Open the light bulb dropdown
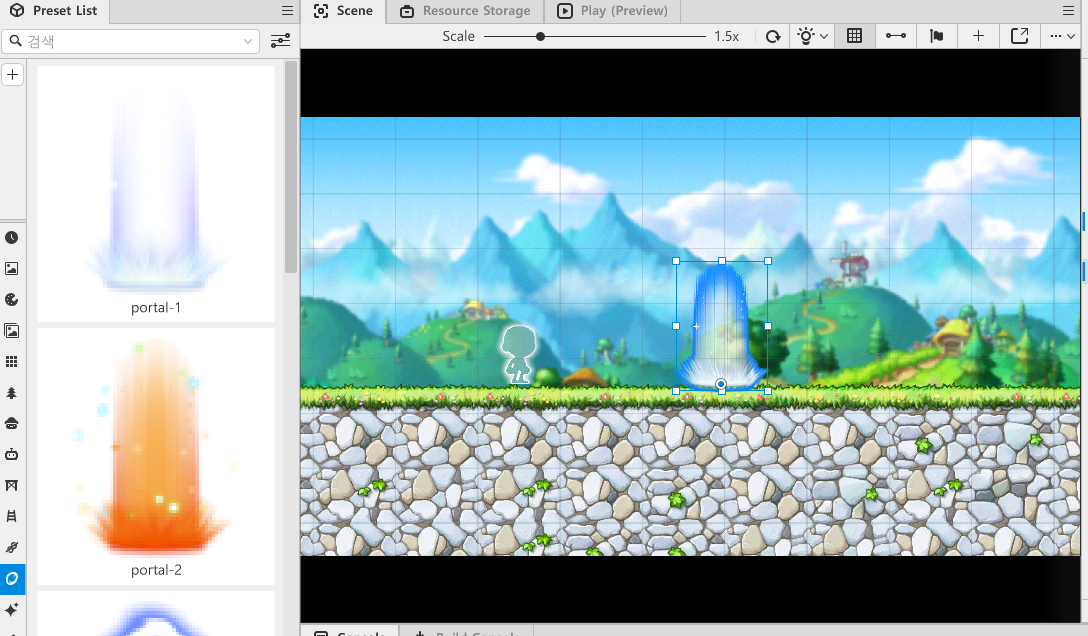This screenshot has height=636, width=1088. [x=813, y=36]
